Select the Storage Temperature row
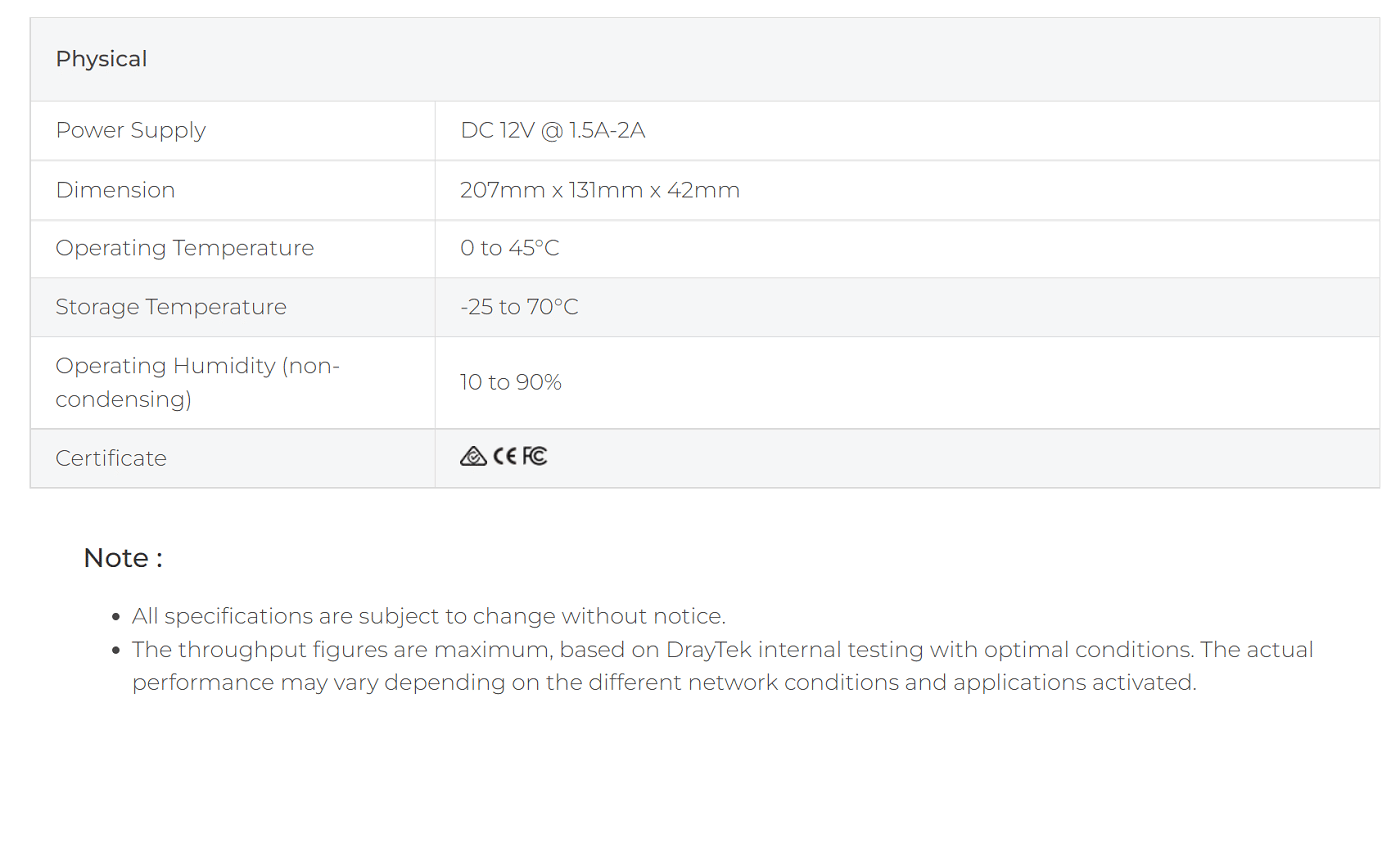Screen dimensions: 1400x866 tap(171, 307)
